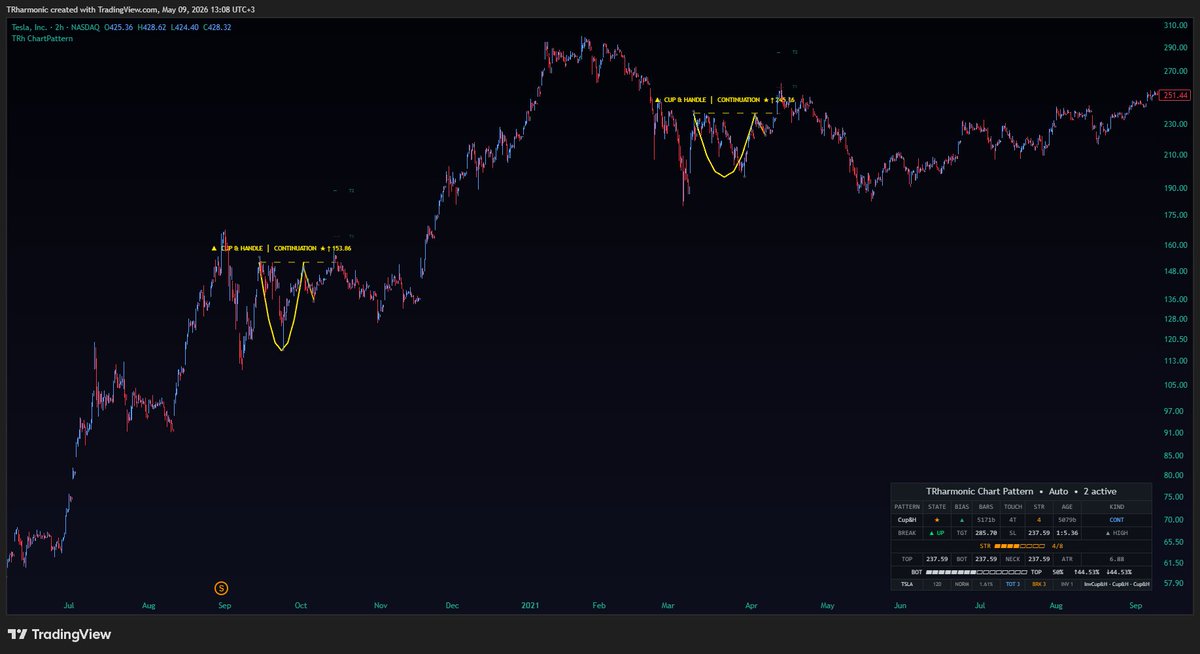The width and height of the screenshot is (1200, 654).
Task: Click the TSLA cell in table footer
Action: point(907,584)
